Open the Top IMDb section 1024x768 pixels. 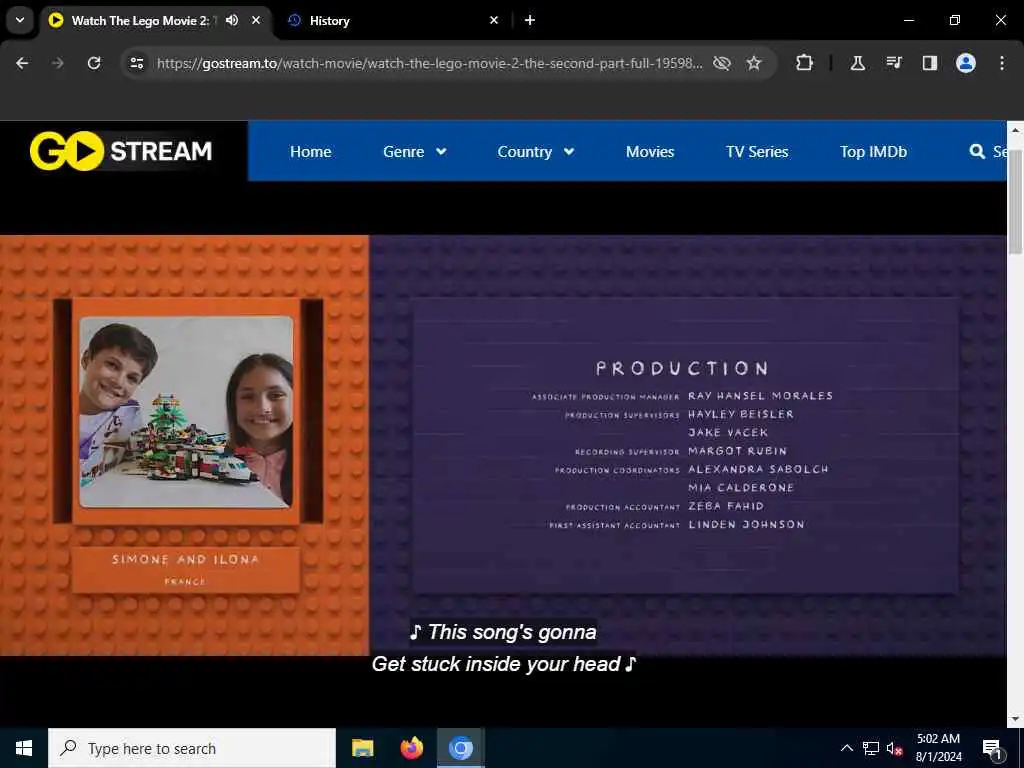[x=873, y=152]
